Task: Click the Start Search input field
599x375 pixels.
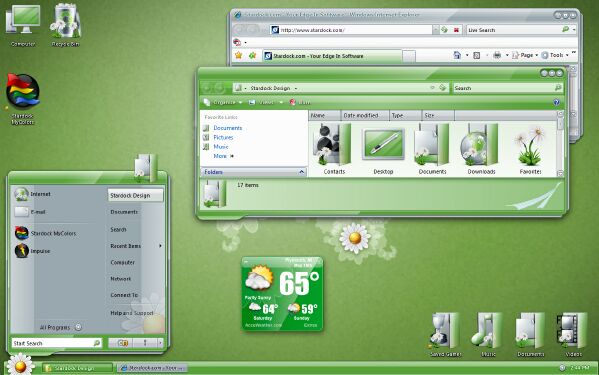Action: pyautogui.click(x=57, y=343)
